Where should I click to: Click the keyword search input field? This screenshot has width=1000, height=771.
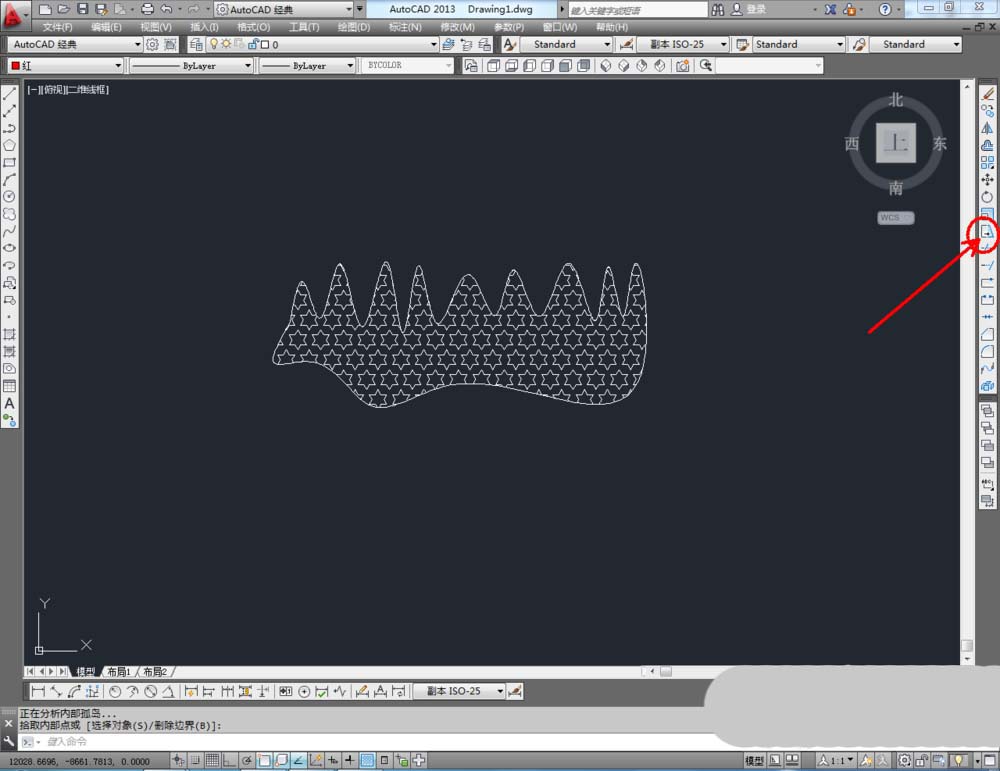638,10
